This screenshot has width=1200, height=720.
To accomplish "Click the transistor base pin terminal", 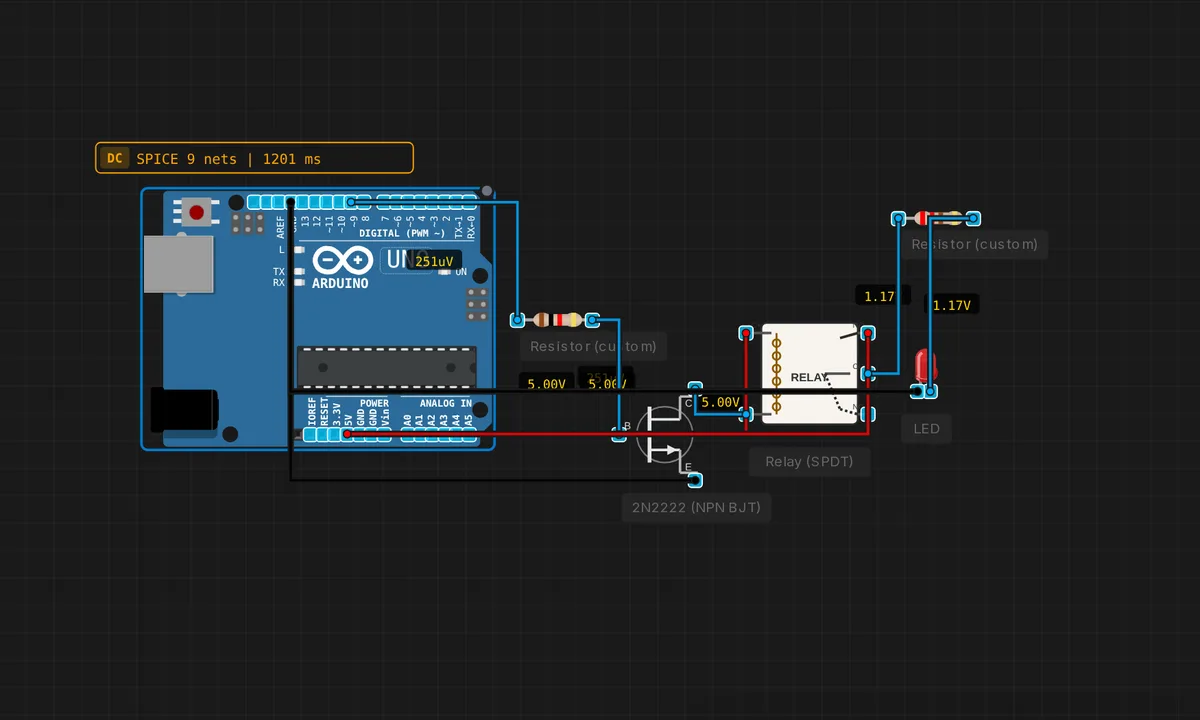I will [x=619, y=432].
